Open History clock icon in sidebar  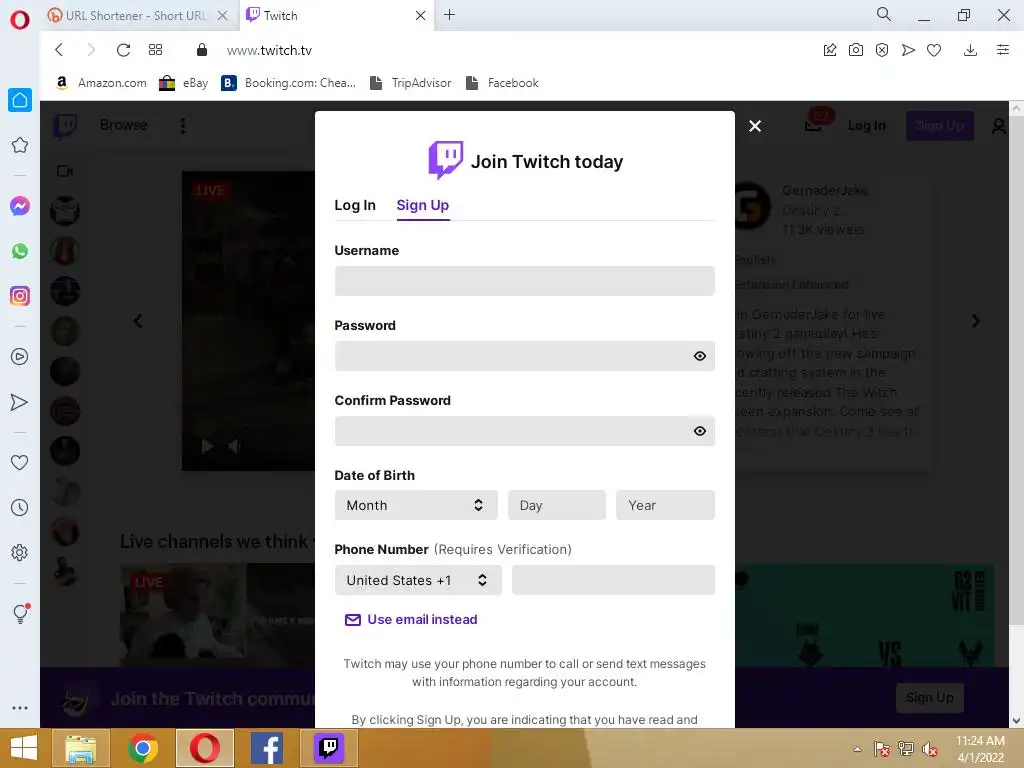[20, 507]
